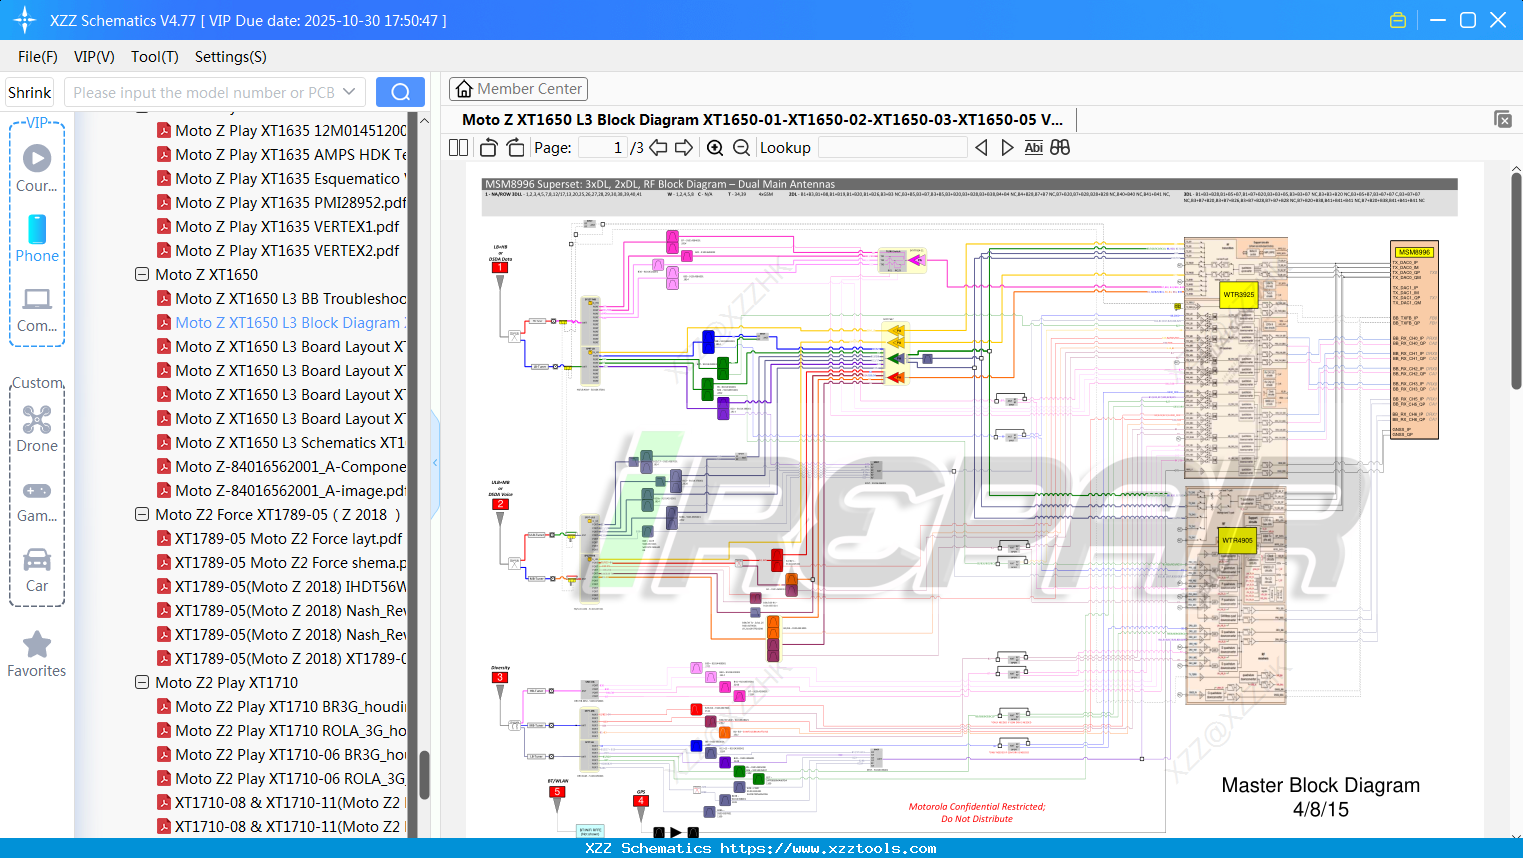Click the blue search magnifier button
Screen dimensions: 1523x858
tap(400, 92)
